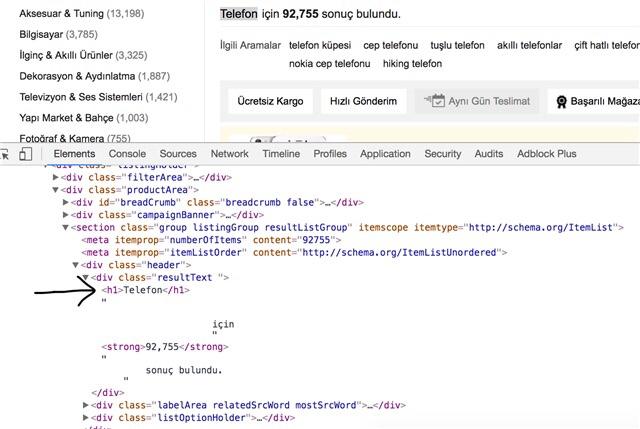640x429 pixels.
Task: Open the Sources tab
Action: pyautogui.click(x=178, y=154)
